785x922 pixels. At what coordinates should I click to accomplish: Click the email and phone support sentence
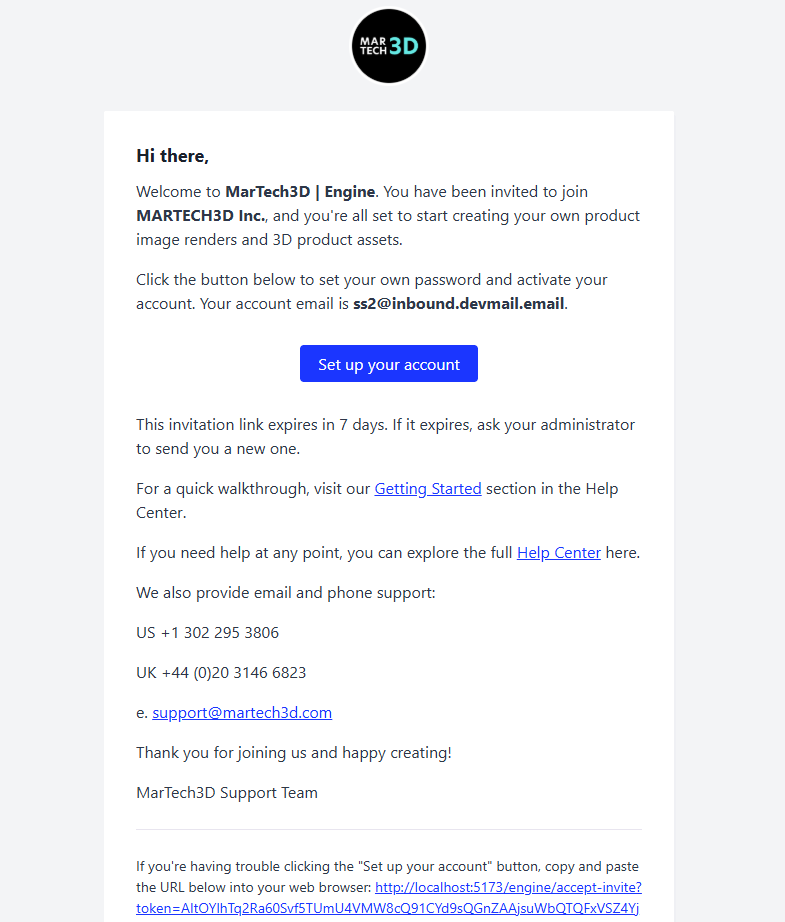(x=286, y=593)
